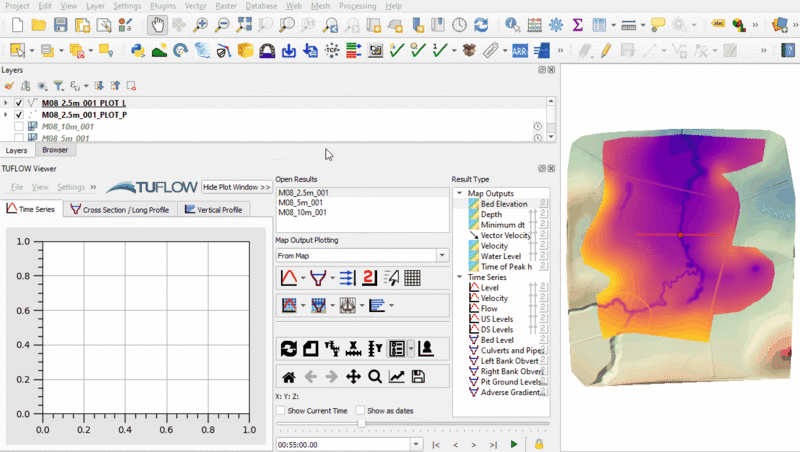Click the time series plot icon
Screen dimensions: 800x452
(x=289, y=278)
